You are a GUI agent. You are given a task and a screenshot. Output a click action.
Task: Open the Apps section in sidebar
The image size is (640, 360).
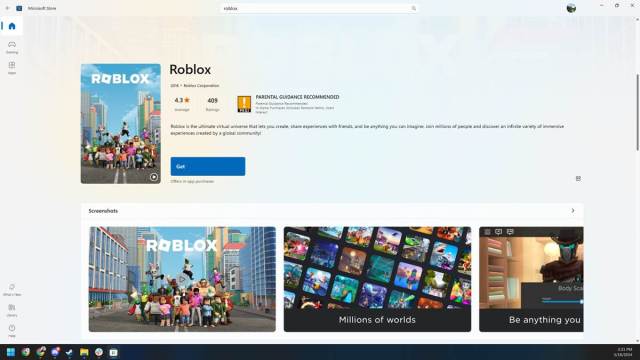click(x=12, y=68)
